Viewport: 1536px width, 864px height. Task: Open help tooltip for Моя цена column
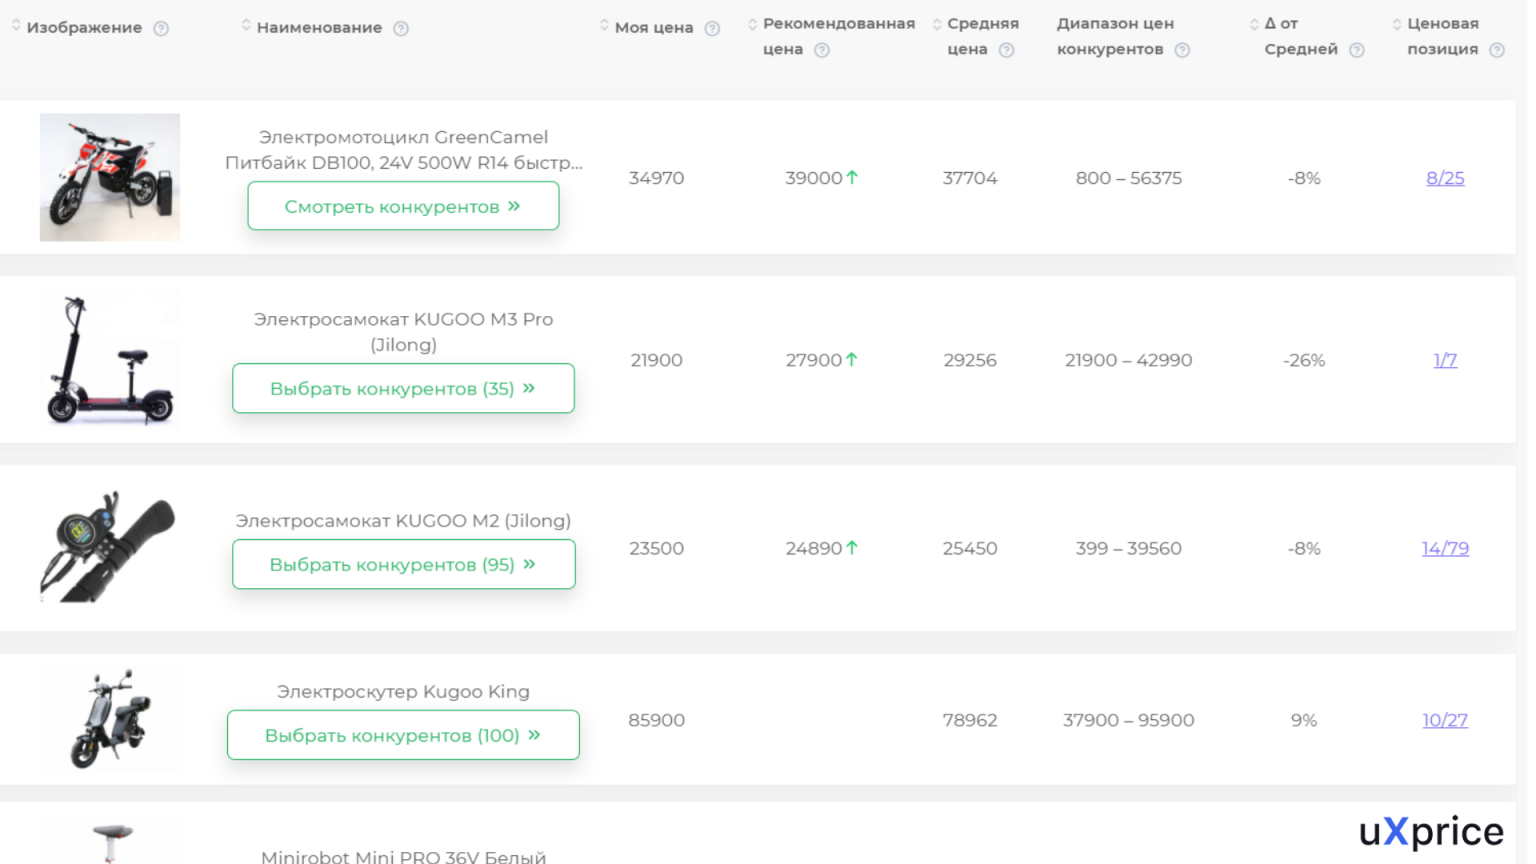tap(712, 28)
